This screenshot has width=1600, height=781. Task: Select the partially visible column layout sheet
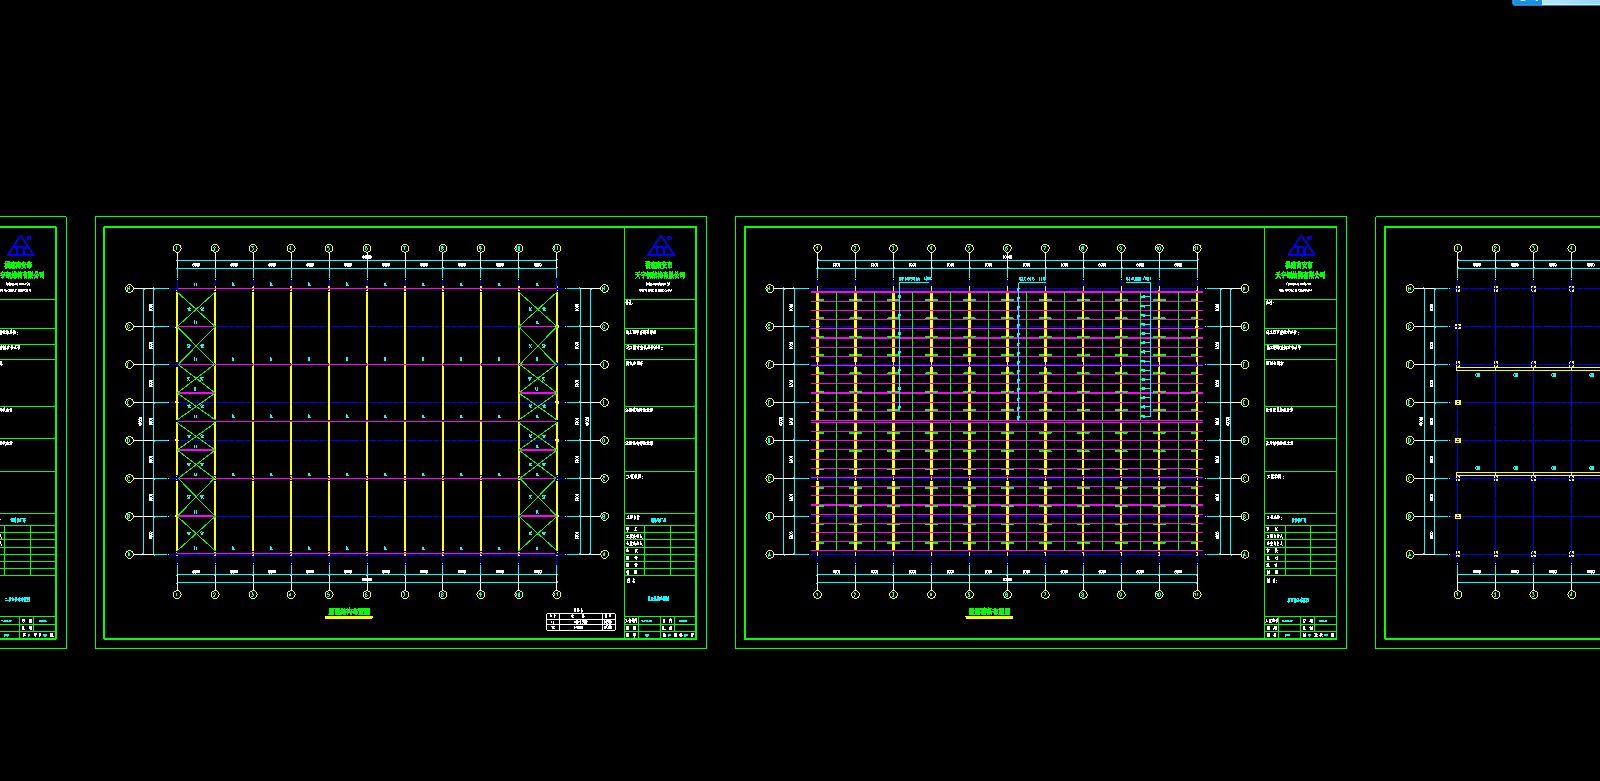pos(1488,432)
